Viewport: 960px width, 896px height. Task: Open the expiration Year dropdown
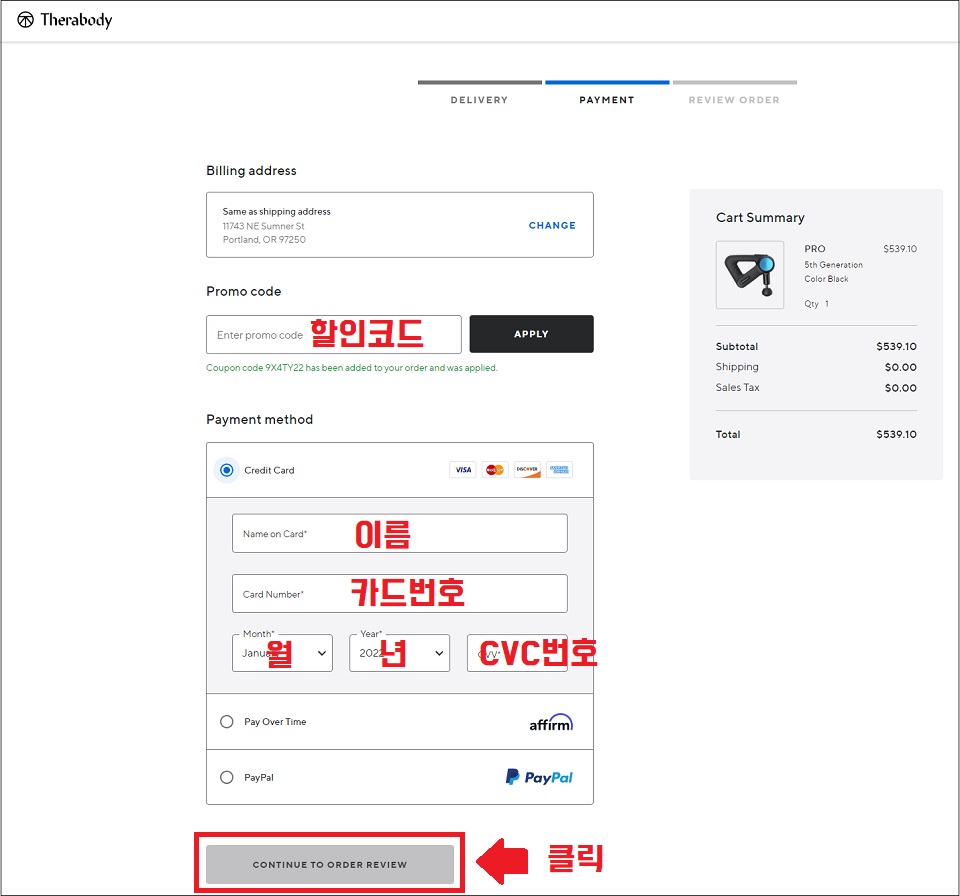pos(399,653)
